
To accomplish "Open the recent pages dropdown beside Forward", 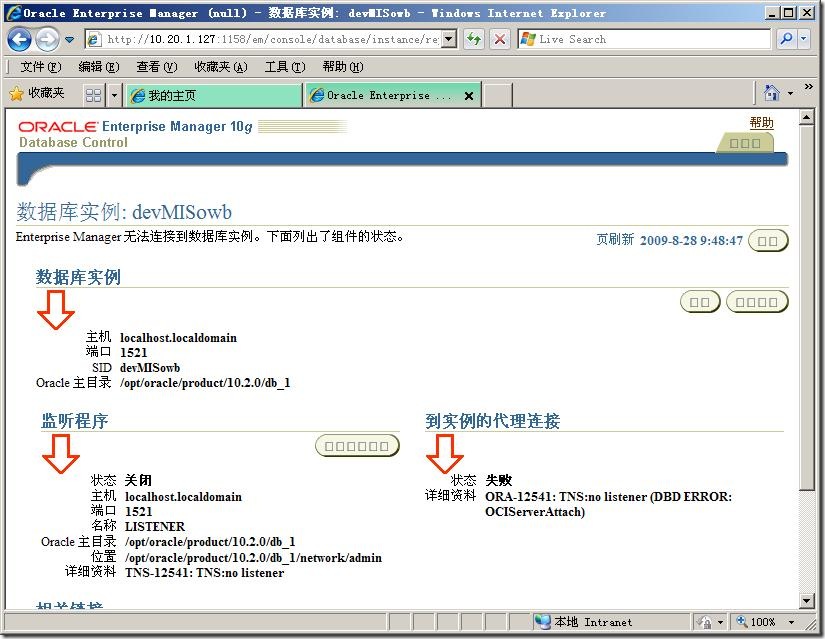I will click(69, 39).
